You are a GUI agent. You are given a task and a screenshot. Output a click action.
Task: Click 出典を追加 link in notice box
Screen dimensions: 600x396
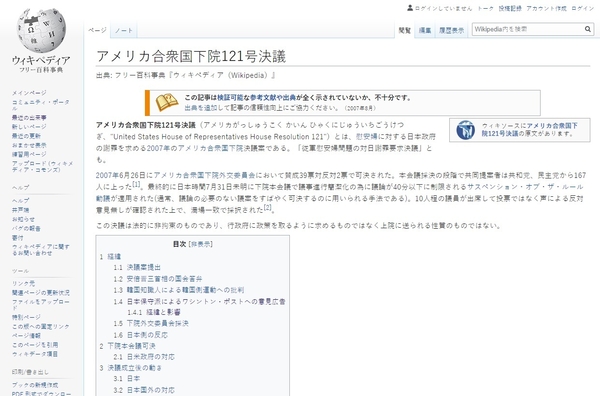[201, 108]
